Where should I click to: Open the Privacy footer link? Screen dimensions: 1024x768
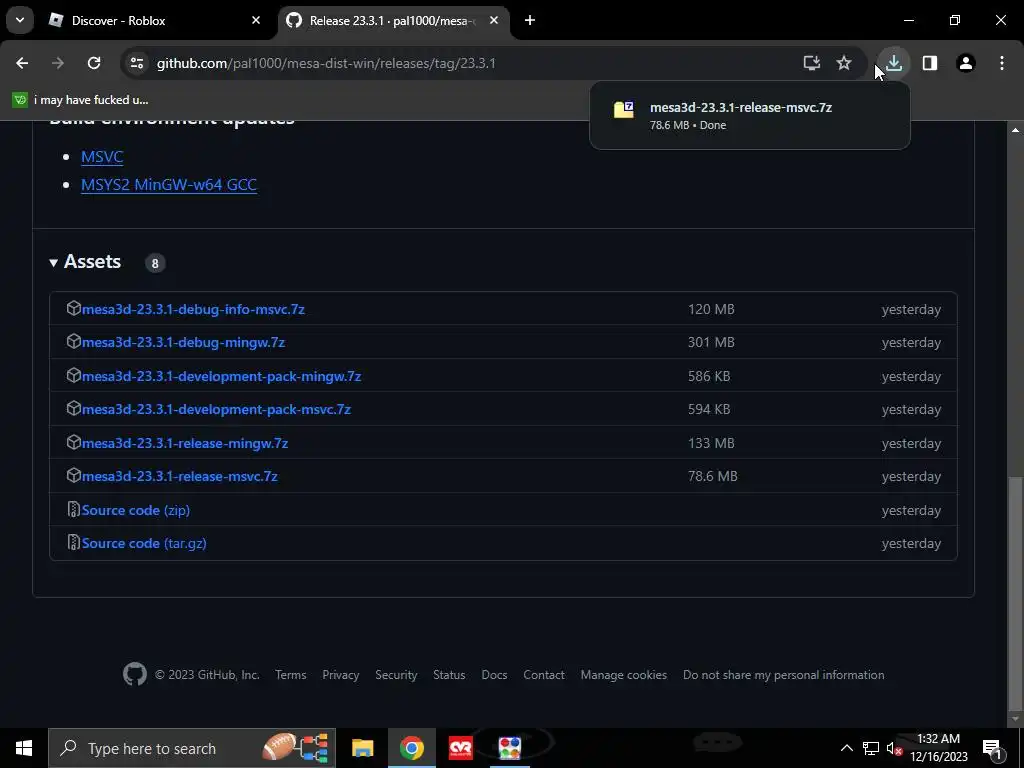340,675
